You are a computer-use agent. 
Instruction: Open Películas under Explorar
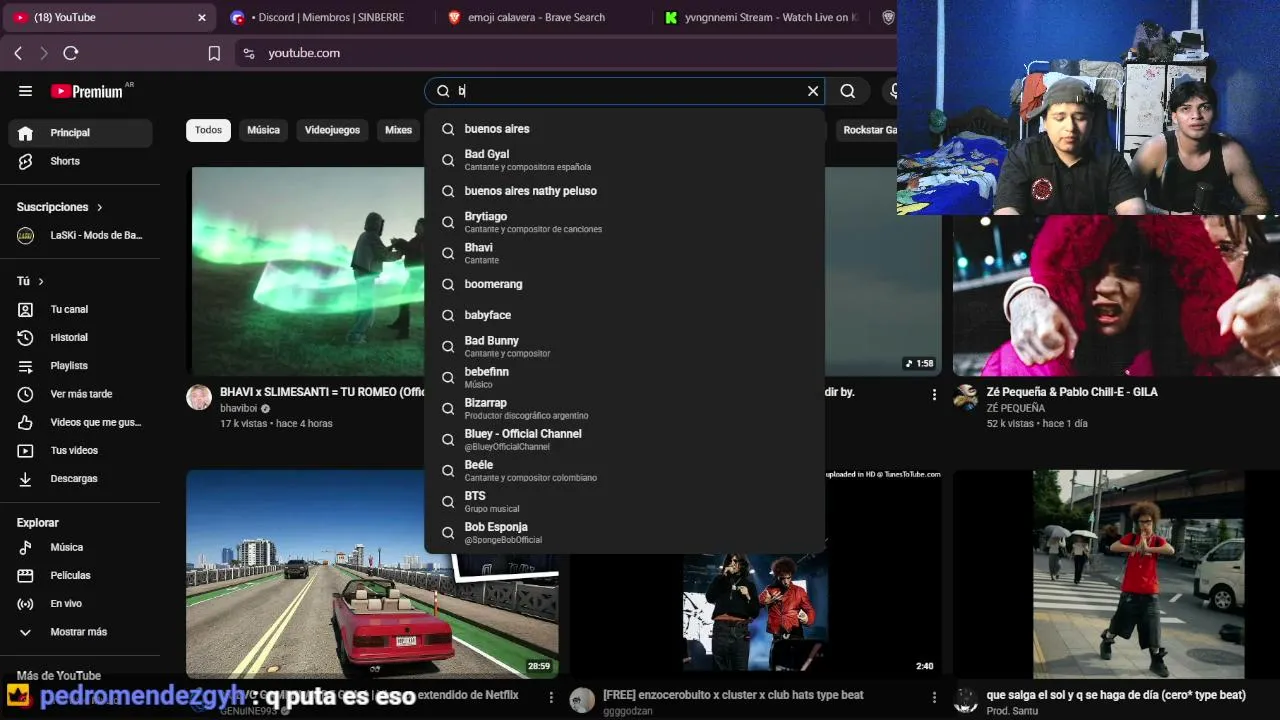click(80, 576)
